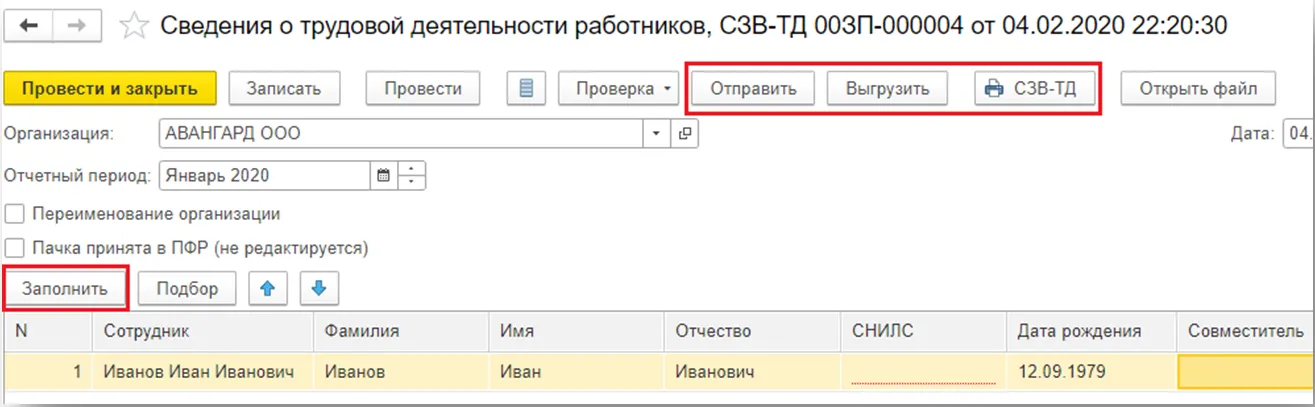Adjust reporting period with stepper arrows
Image resolution: width=1315 pixels, height=407 pixels.
[412, 175]
